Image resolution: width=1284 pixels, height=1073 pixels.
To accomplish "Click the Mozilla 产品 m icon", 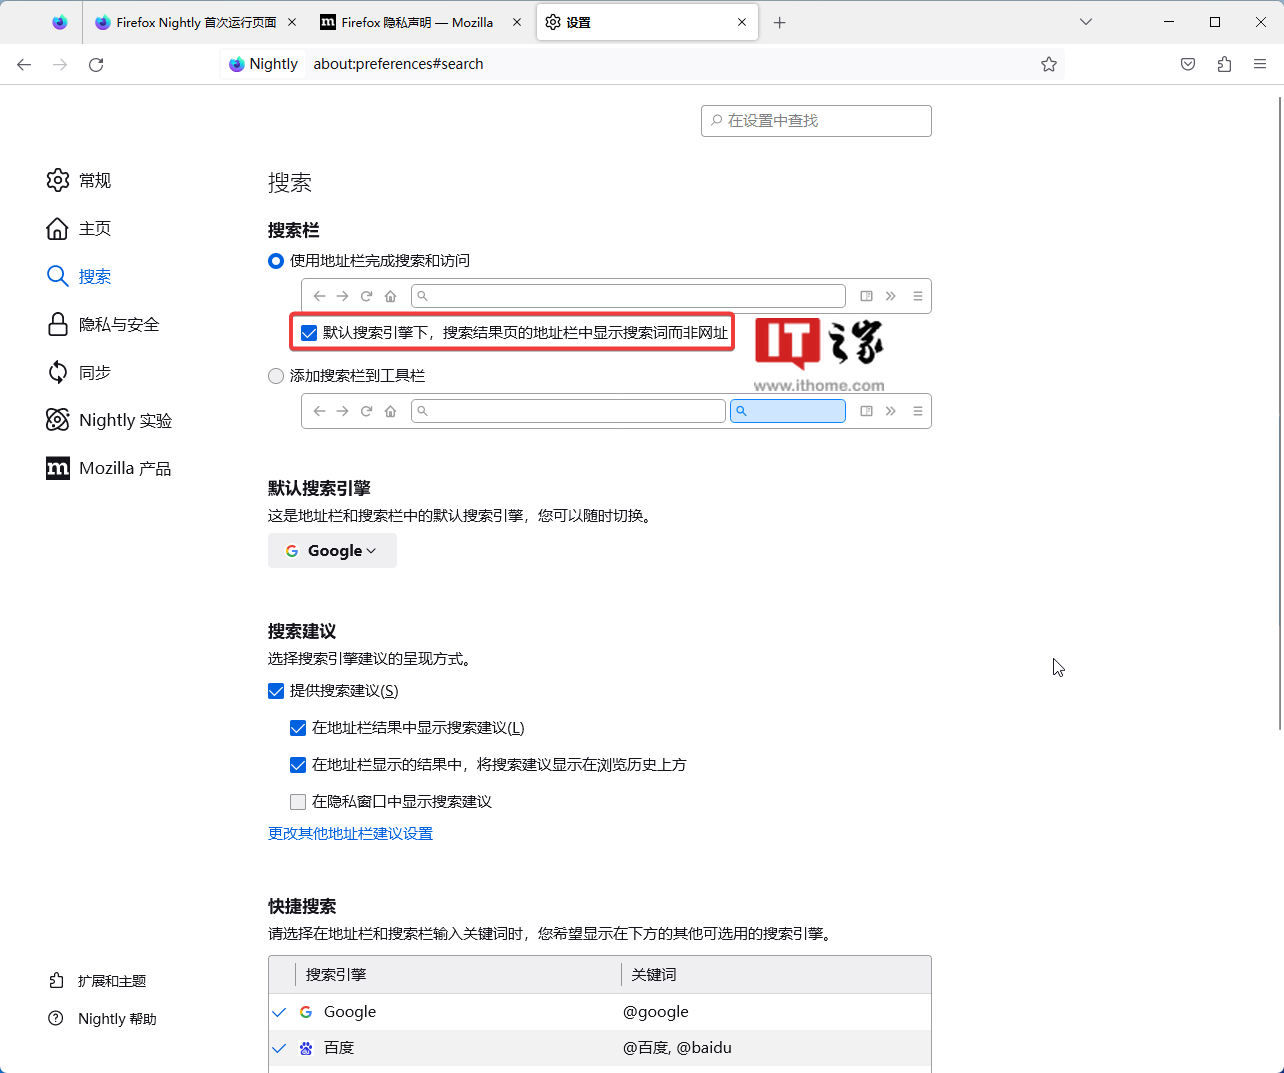I will point(58,468).
